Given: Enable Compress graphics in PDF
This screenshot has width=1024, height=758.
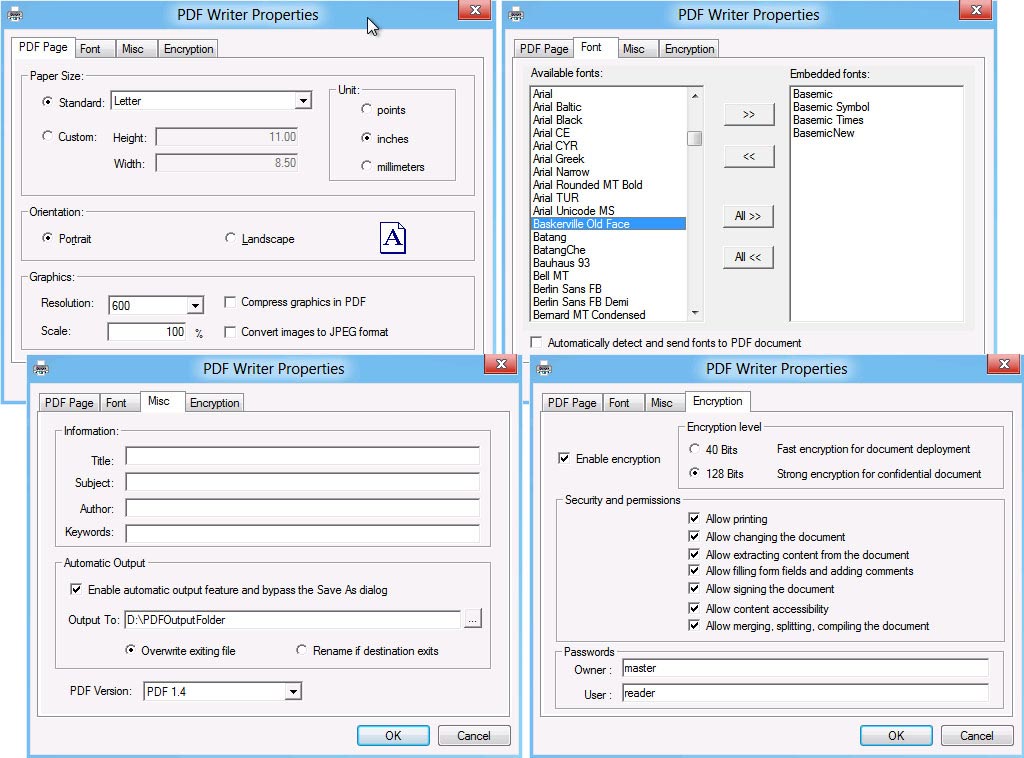Looking at the screenshot, I should (x=230, y=302).
